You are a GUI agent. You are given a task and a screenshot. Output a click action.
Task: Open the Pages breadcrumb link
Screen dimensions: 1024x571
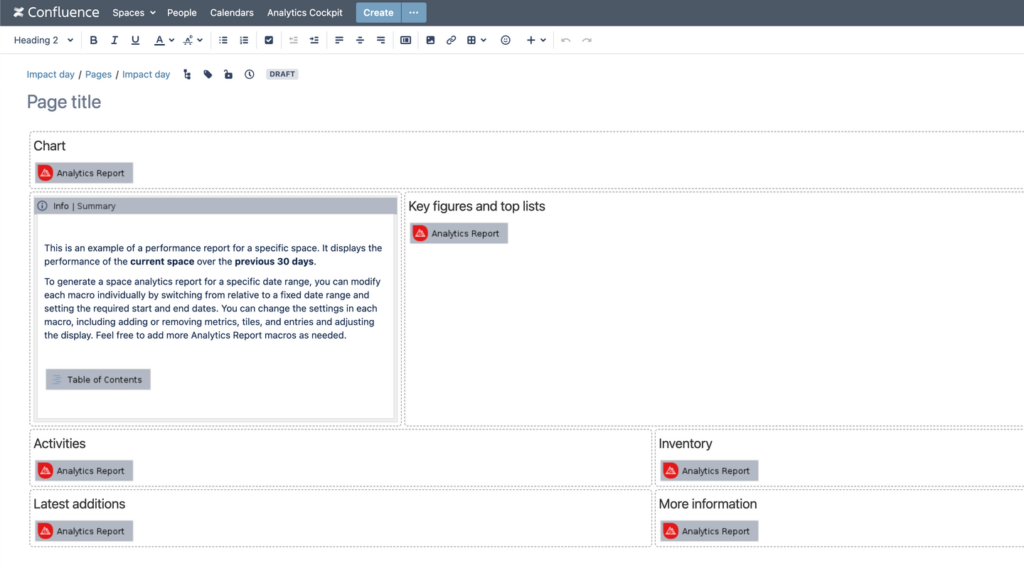tap(98, 74)
